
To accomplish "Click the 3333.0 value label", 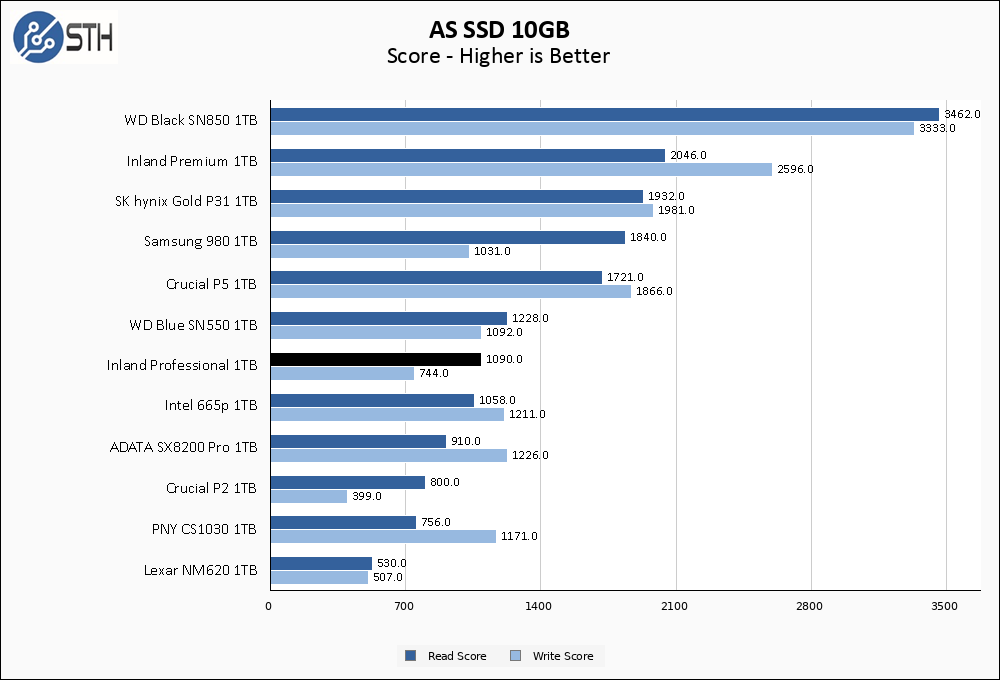I will tap(937, 128).
